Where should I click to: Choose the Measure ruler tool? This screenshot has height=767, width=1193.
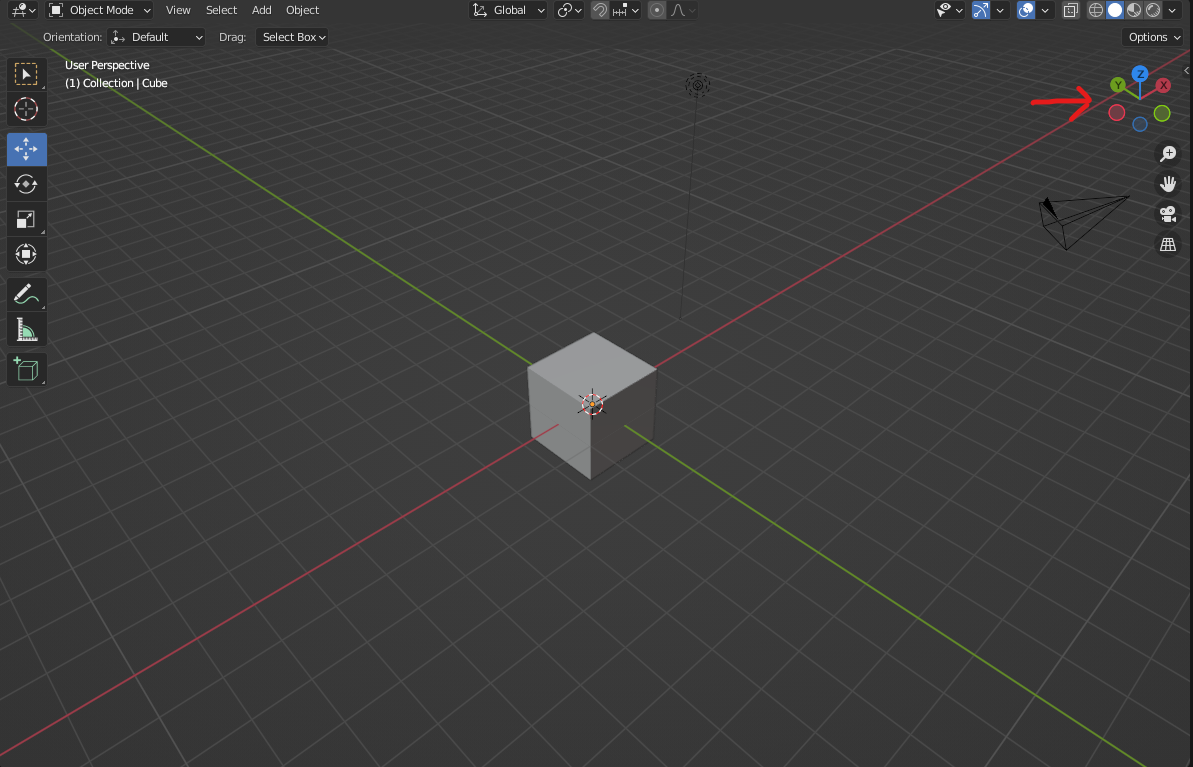point(27,329)
